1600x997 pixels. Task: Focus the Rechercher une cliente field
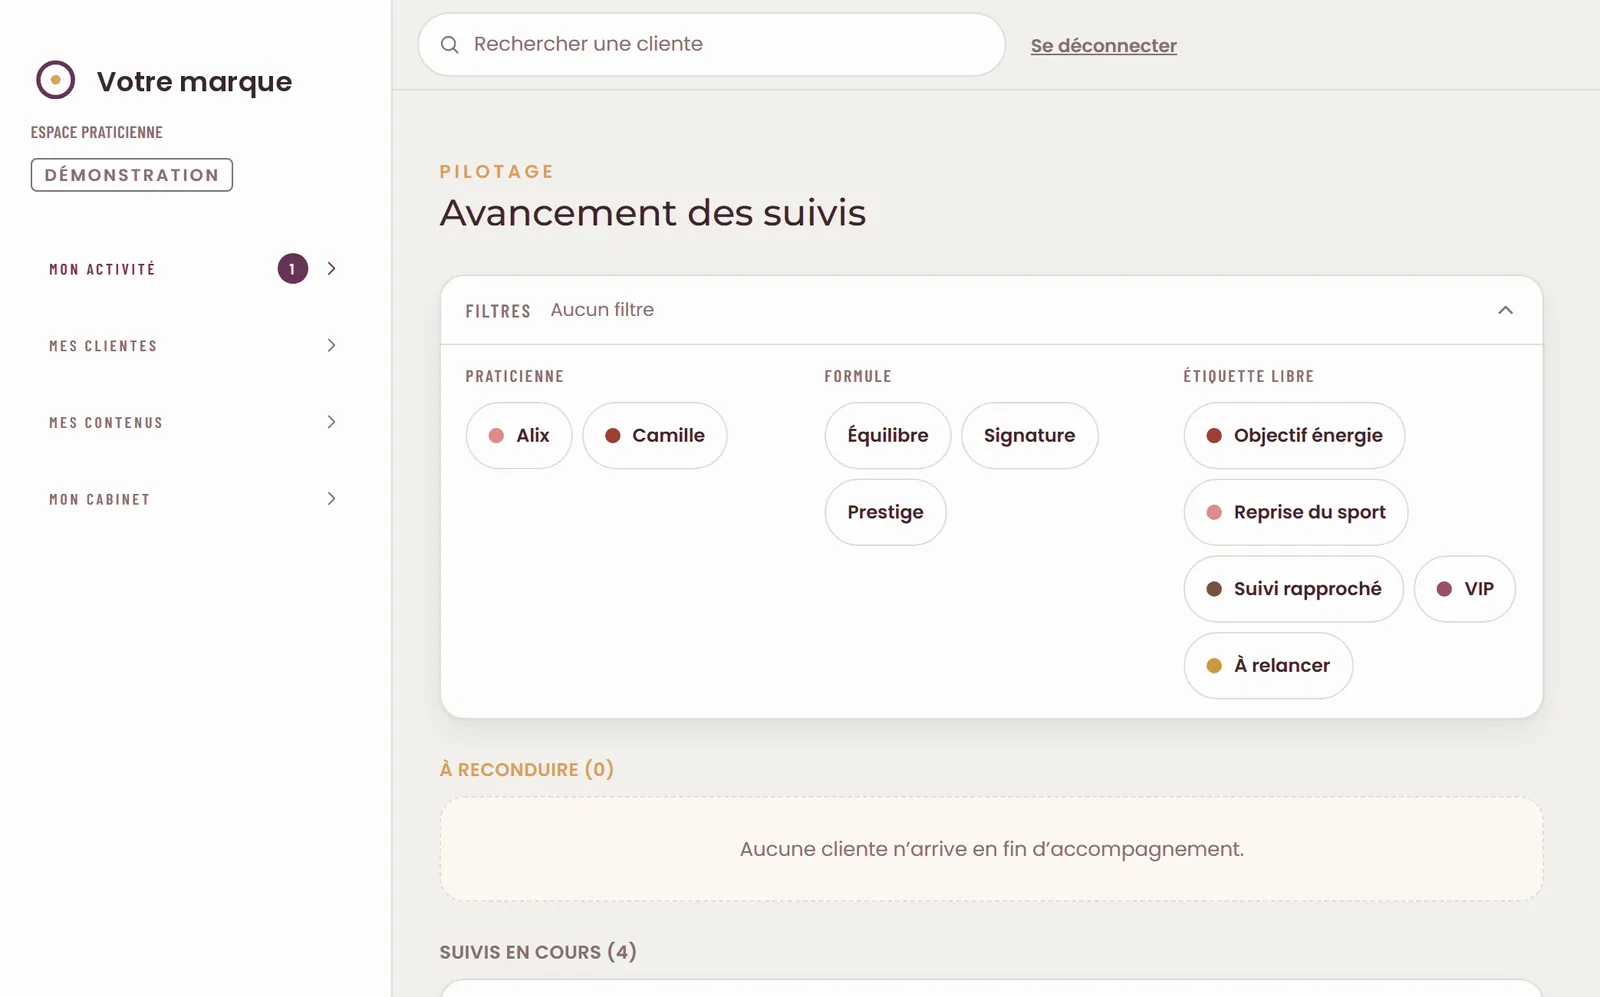711,45
